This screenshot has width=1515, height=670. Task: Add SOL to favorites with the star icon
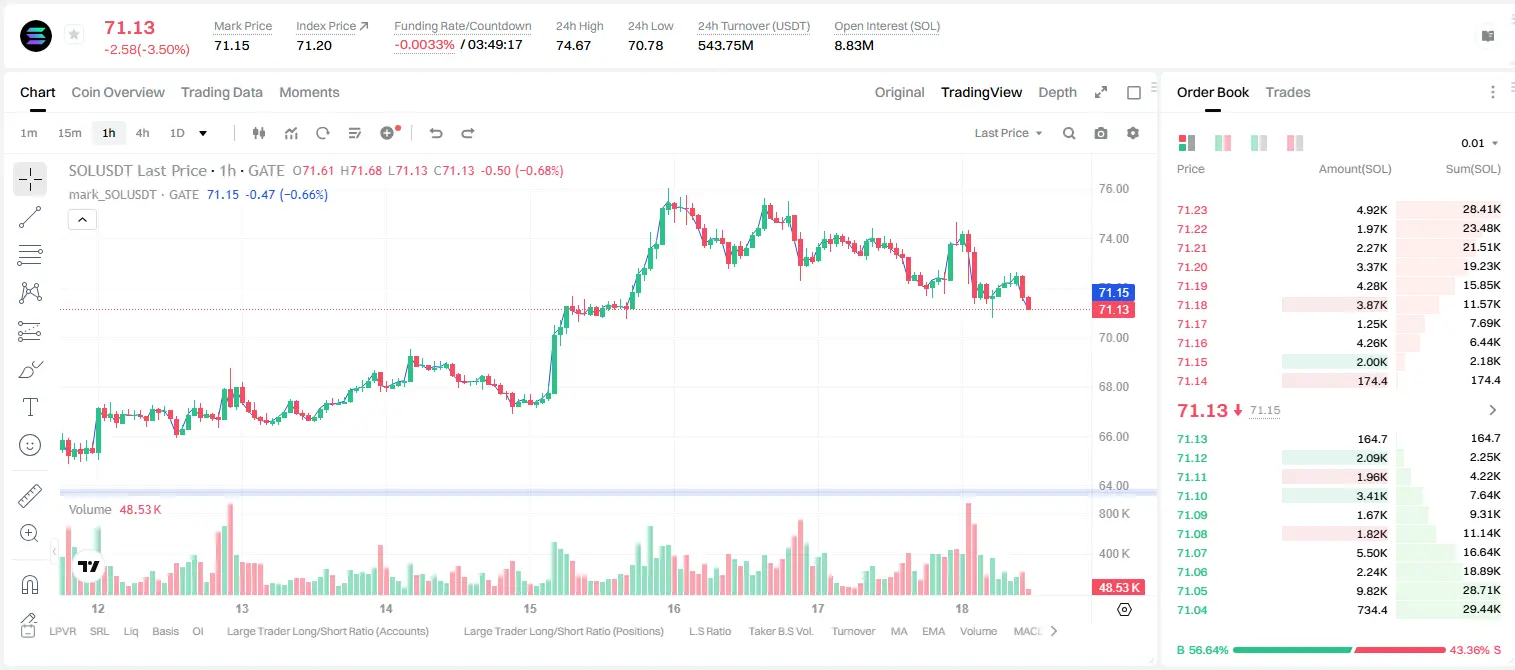tap(74, 35)
